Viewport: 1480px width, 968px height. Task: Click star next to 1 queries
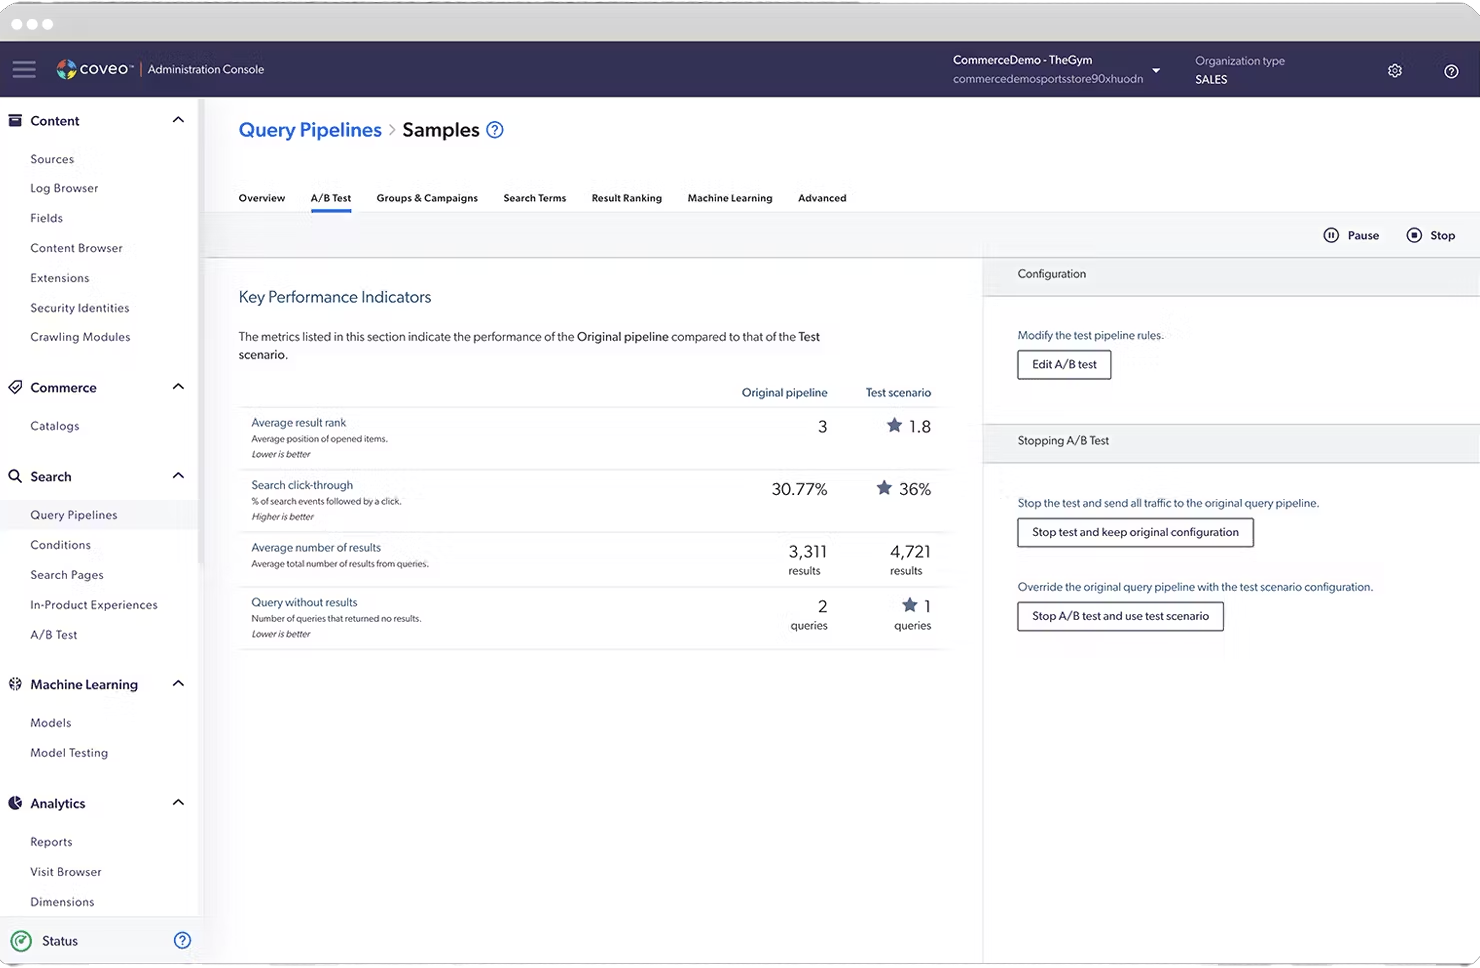pos(910,605)
